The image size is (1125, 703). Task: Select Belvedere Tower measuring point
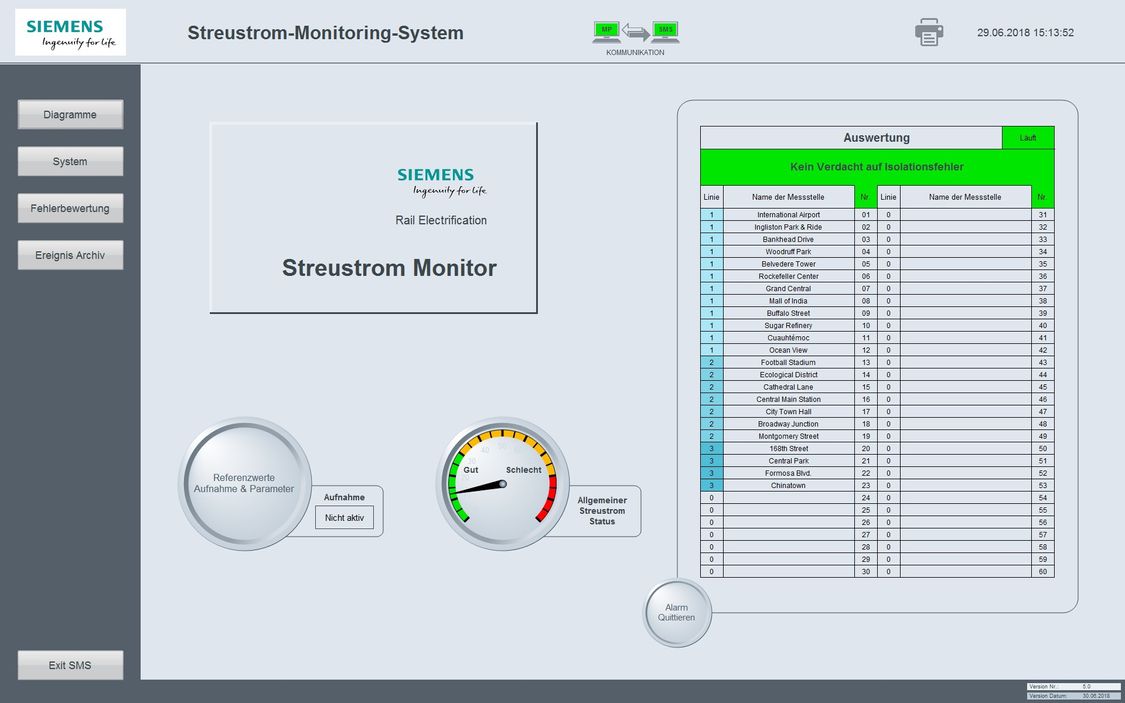(789, 263)
